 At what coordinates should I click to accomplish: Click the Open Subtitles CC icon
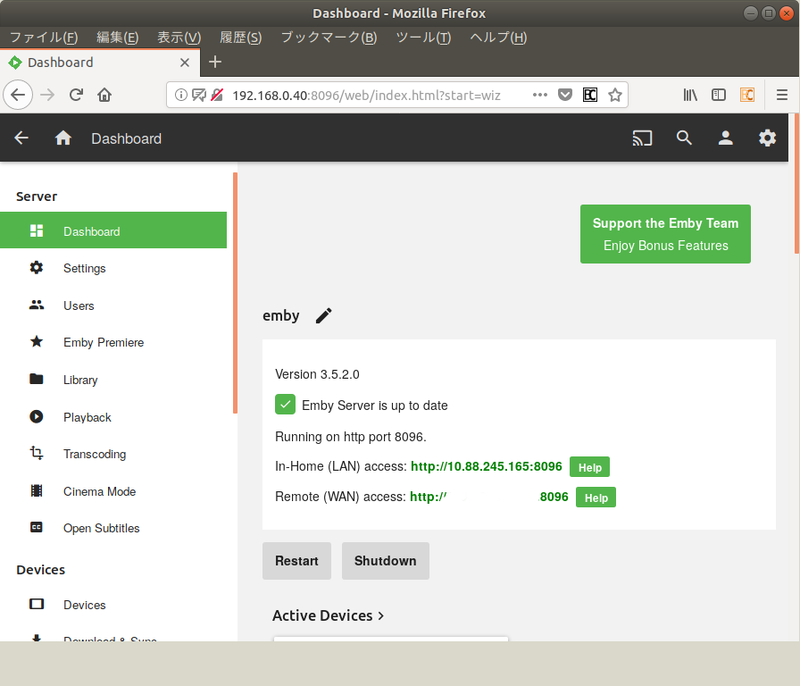pyautogui.click(x=36, y=527)
